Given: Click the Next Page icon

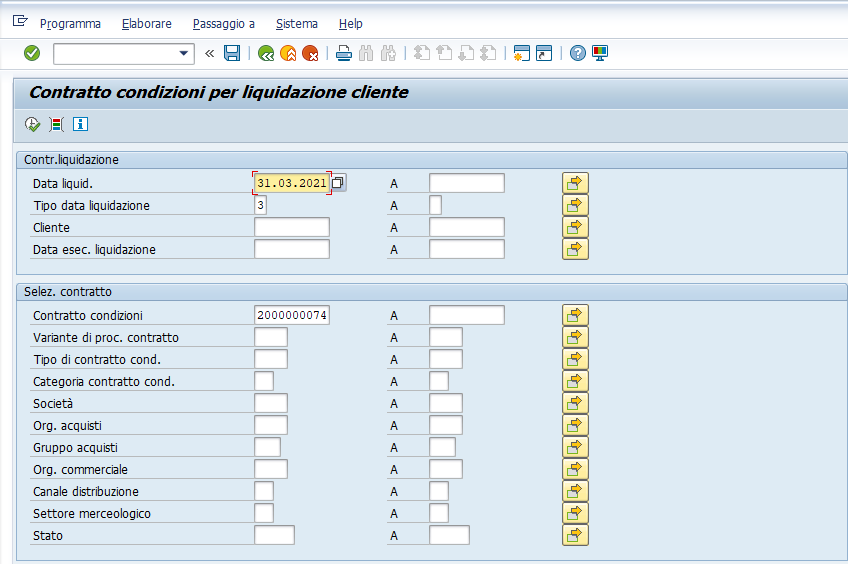Looking at the screenshot, I should tap(466, 53).
